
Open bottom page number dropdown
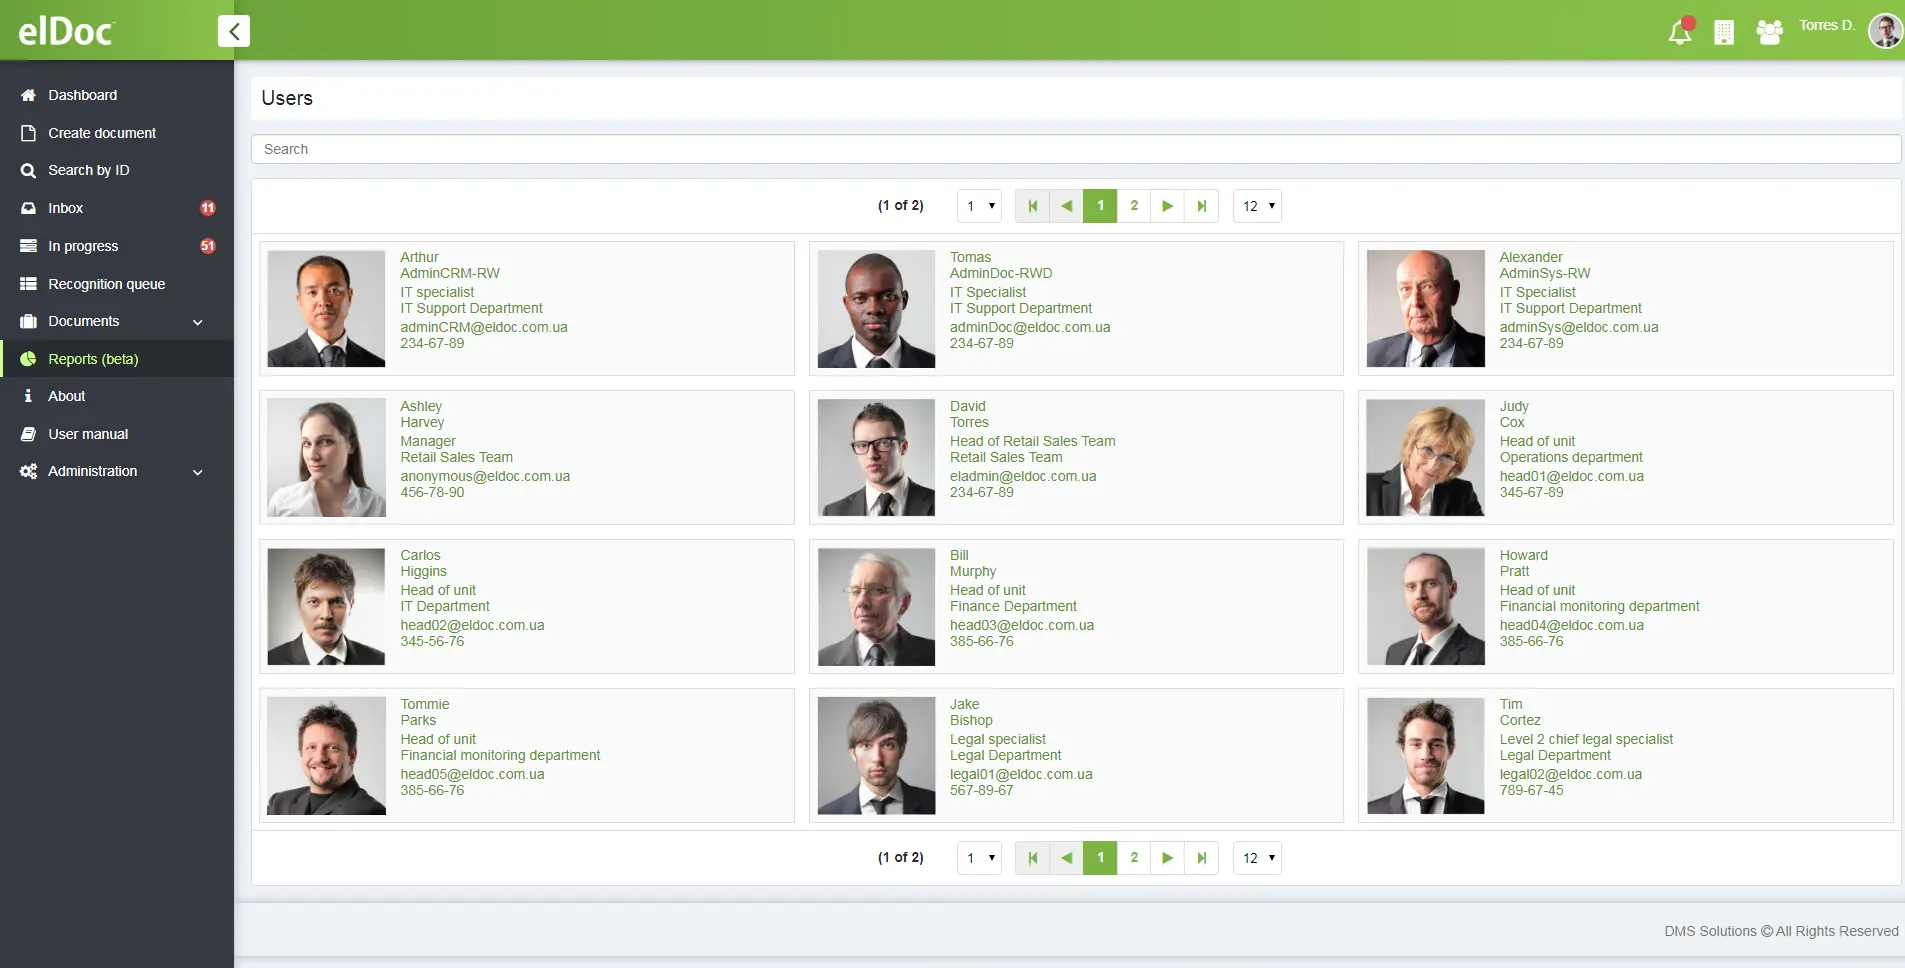pos(979,858)
